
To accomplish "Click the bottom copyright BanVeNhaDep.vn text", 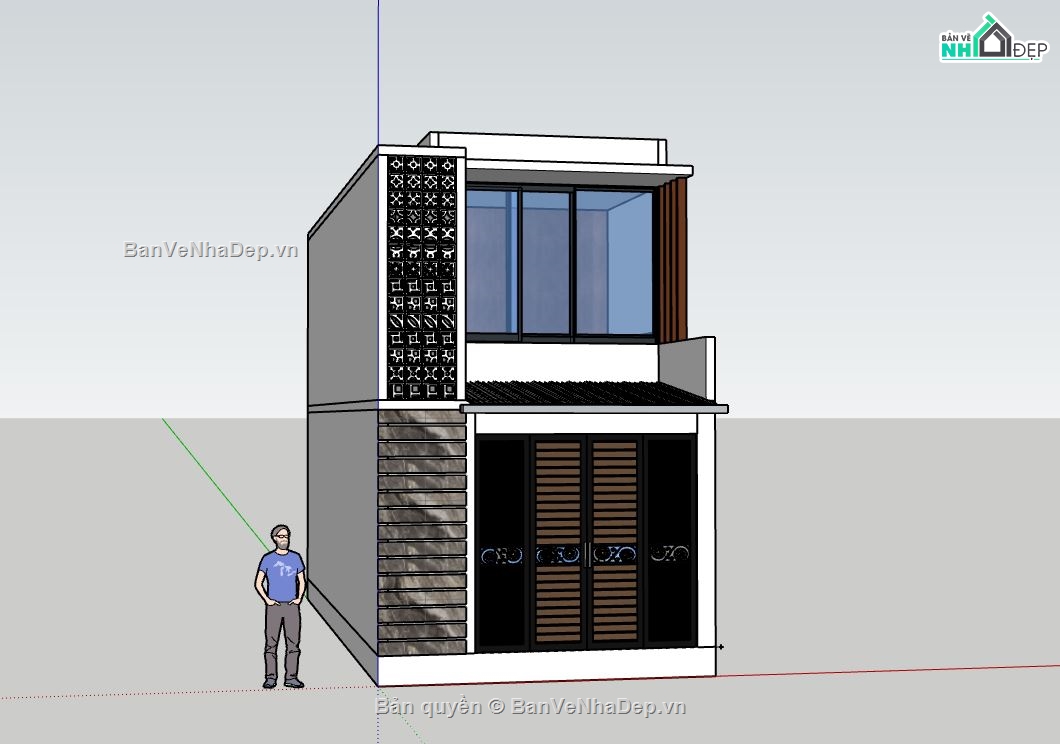I will tap(531, 707).
